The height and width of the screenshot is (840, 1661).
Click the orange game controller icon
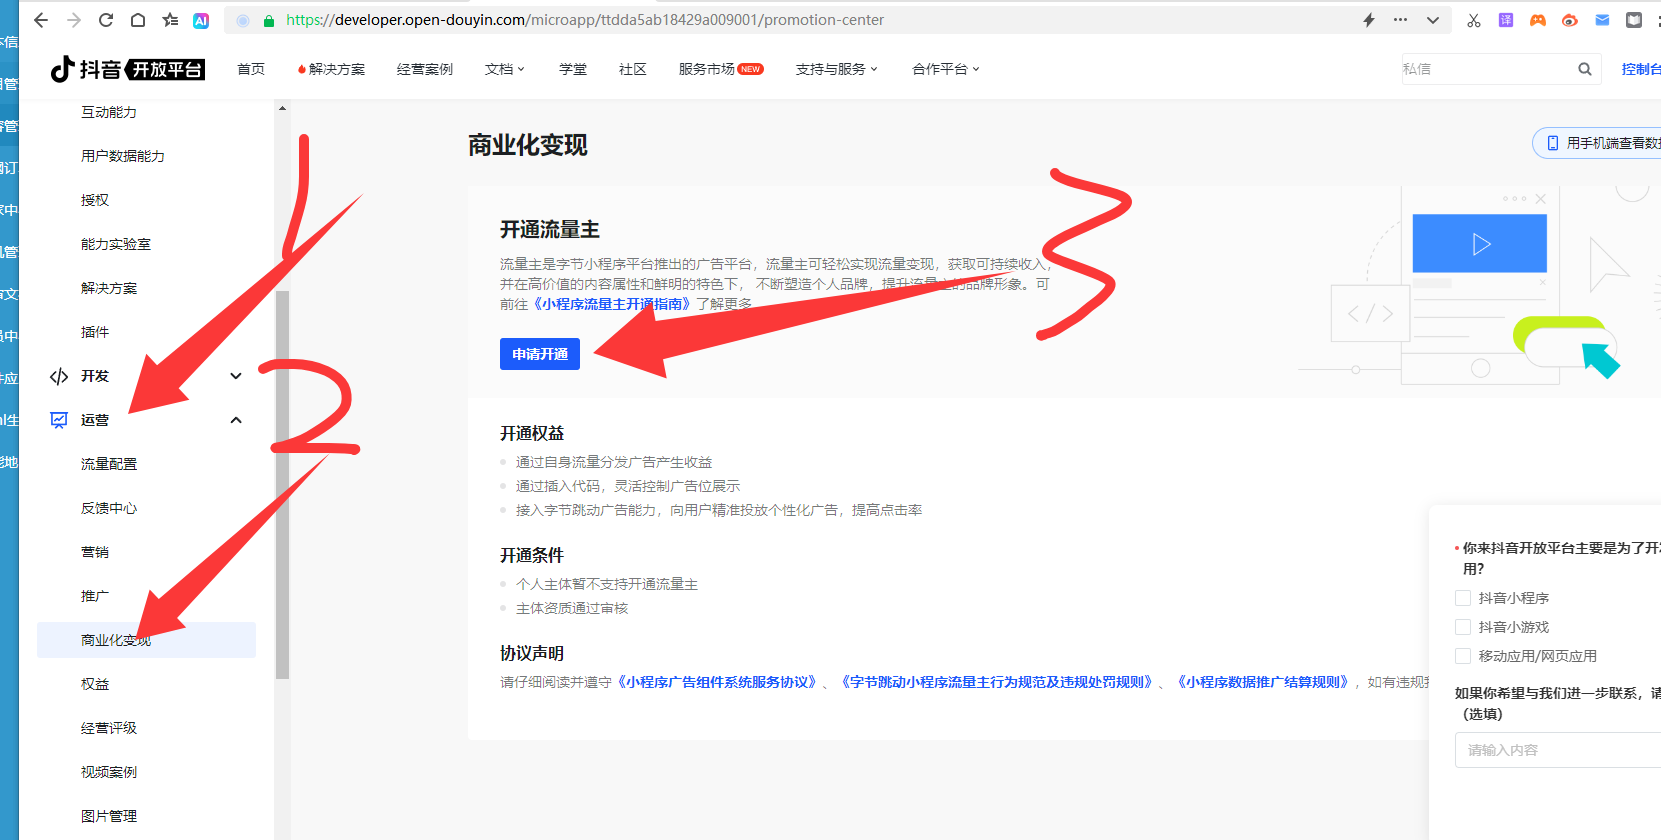[x=1538, y=20]
